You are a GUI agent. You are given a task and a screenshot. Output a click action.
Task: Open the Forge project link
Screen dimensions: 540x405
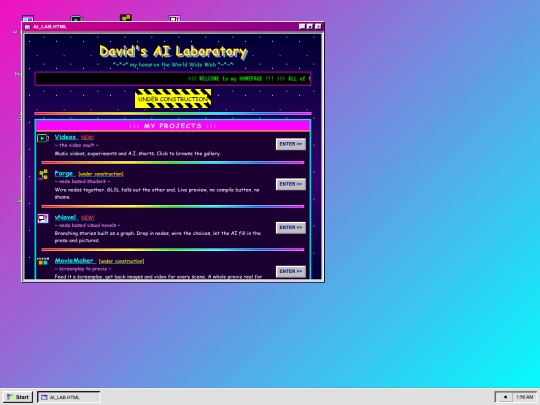pyautogui.click(x=64, y=174)
